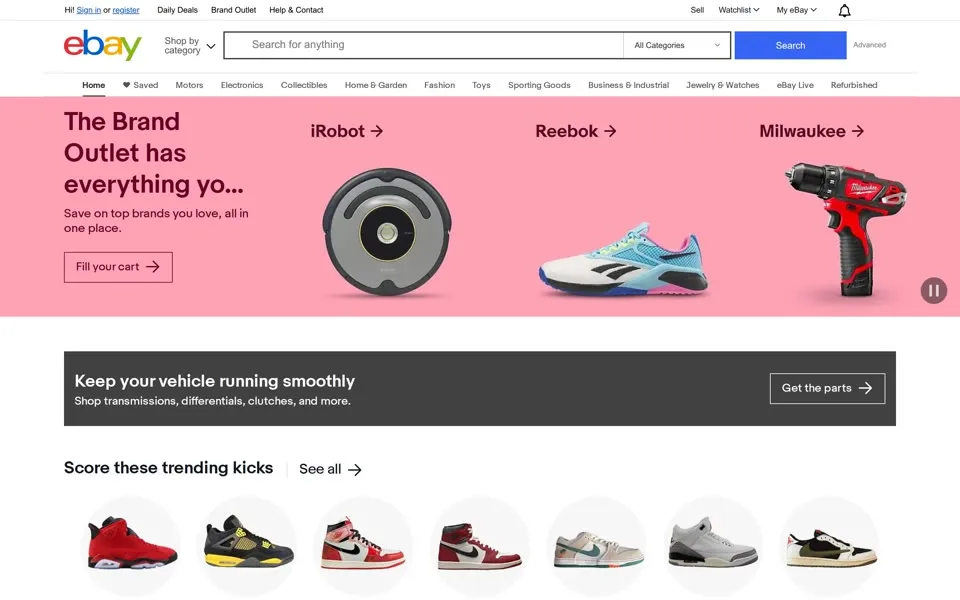Go to Business & Industrial category
This screenshot has width=960, height=600.
click(629, 85)
